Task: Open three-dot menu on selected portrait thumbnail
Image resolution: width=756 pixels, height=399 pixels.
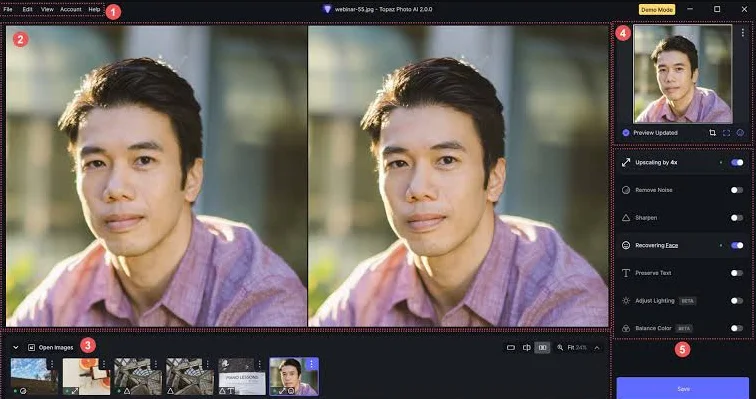Action: click(x=311, y=364)
